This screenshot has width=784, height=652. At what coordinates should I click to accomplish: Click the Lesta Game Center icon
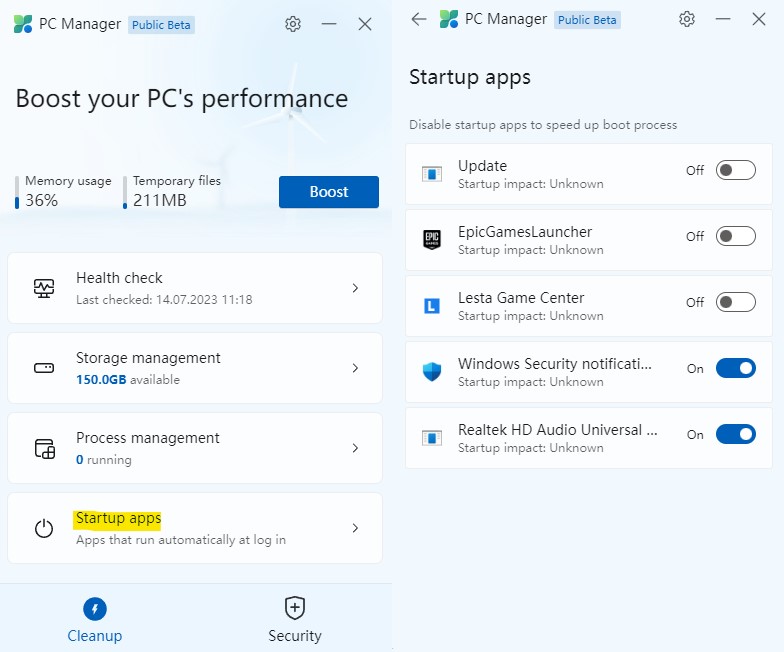click(432, 306)
